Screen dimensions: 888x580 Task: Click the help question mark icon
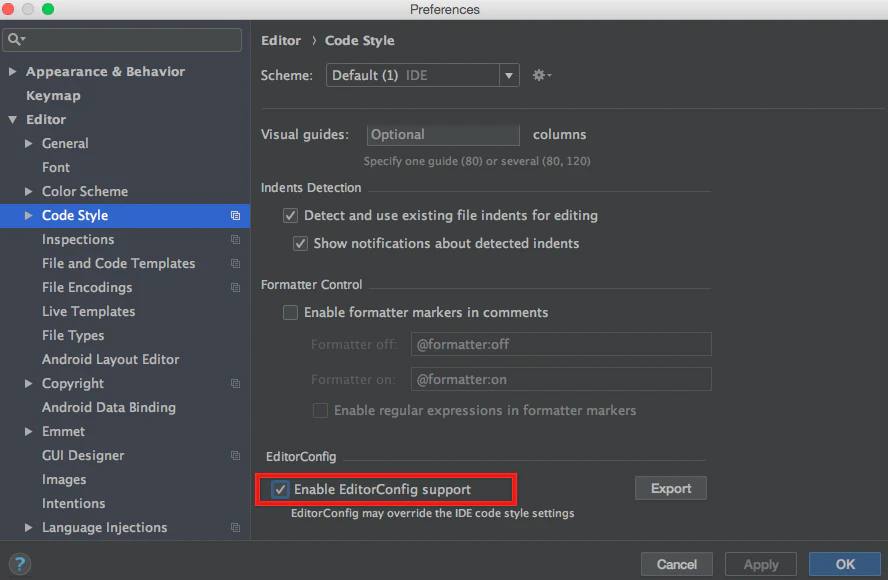pyautogui.click(x=20, y=564)
